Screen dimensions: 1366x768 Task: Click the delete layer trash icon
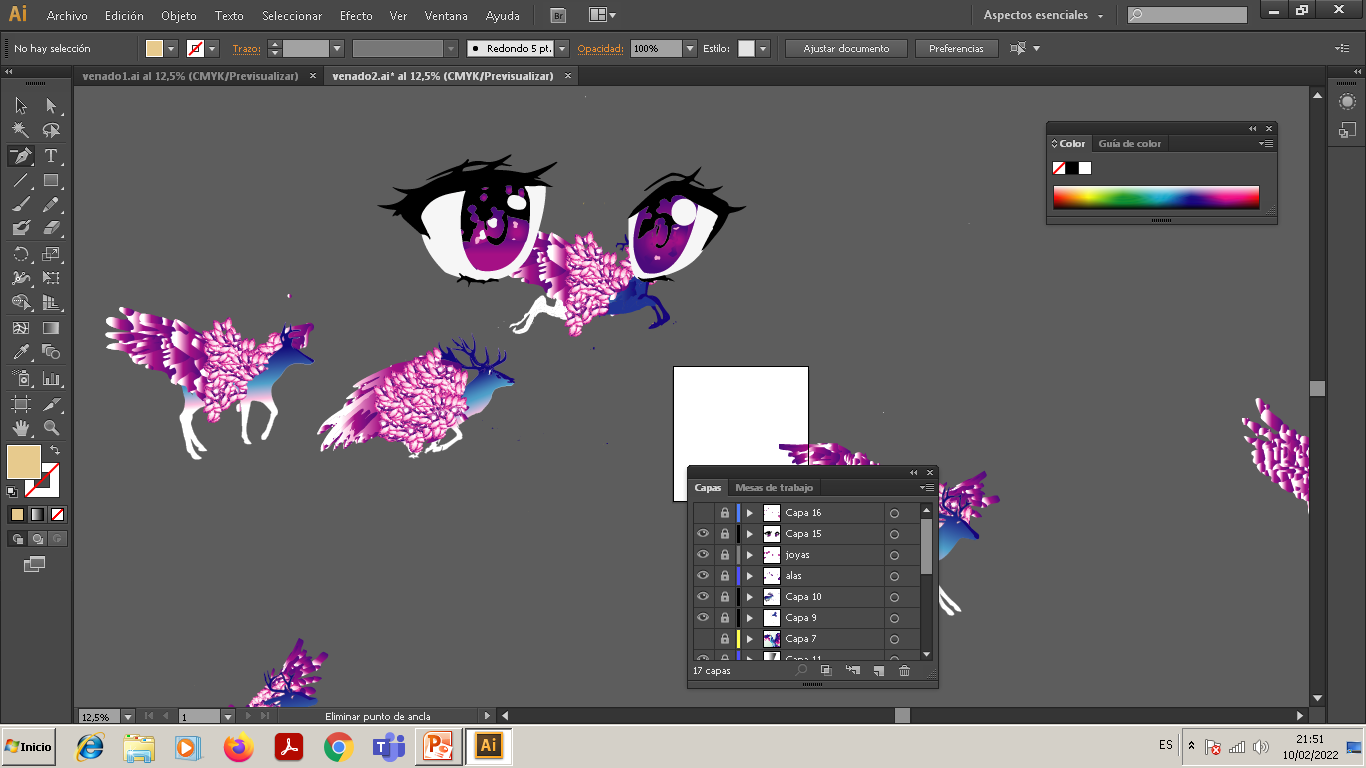tap(904, 671)
